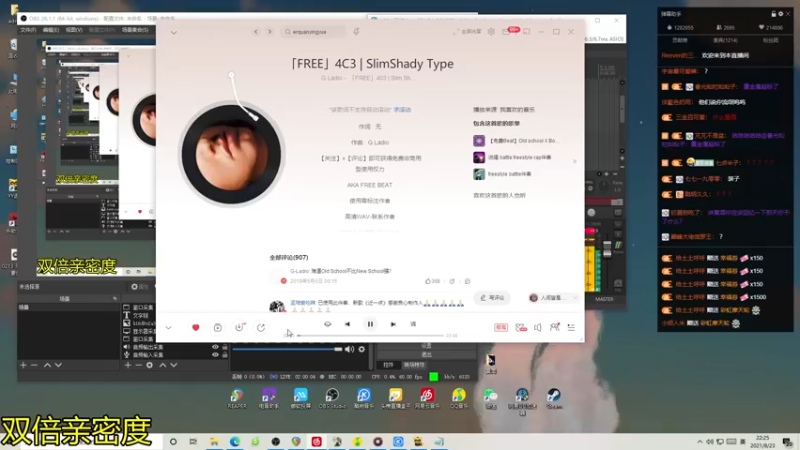Open the Edge browser in the Windows taskbar
The height and width of the screenshot is (450, 800).
tap(235, 441)
